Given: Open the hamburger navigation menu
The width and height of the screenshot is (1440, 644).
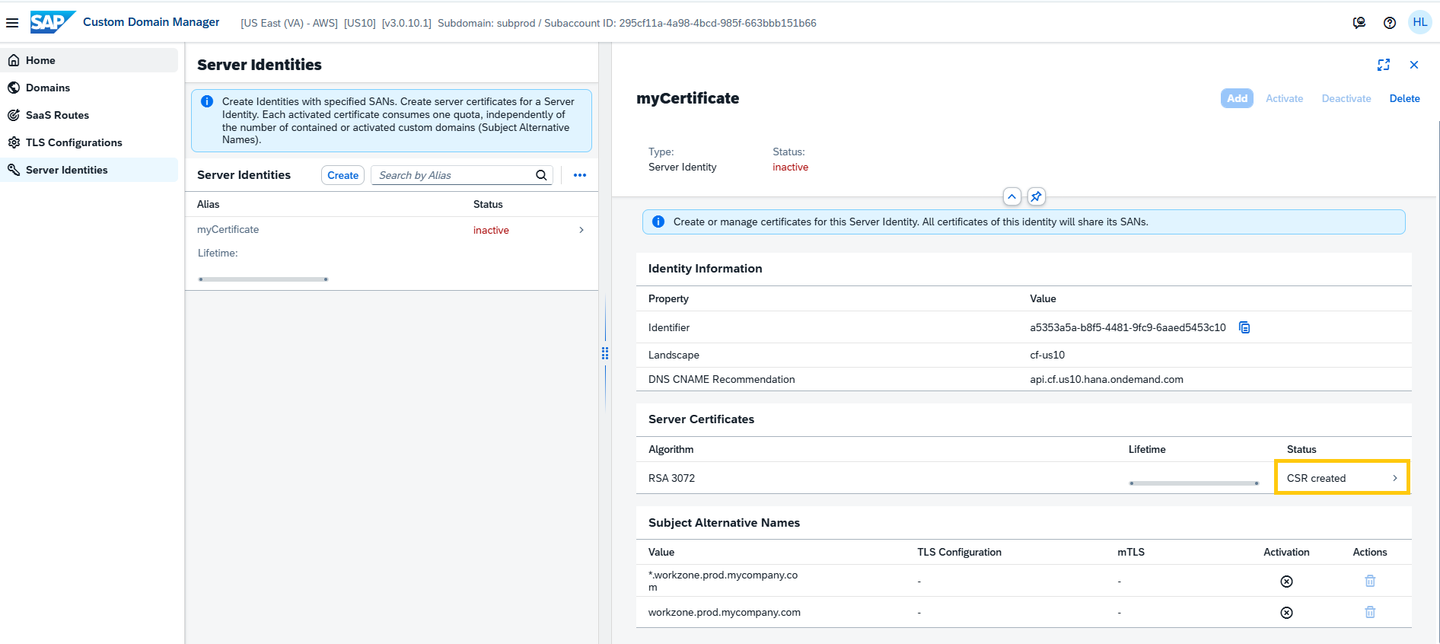Looking at the screenshot, I should 12,22.
